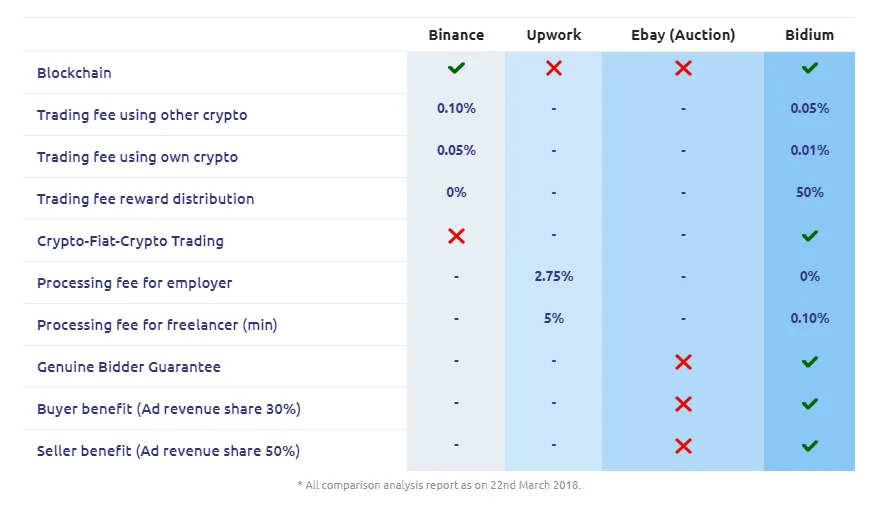Select the Upwork column header
The image size is (887, 513).
(554, 35)
